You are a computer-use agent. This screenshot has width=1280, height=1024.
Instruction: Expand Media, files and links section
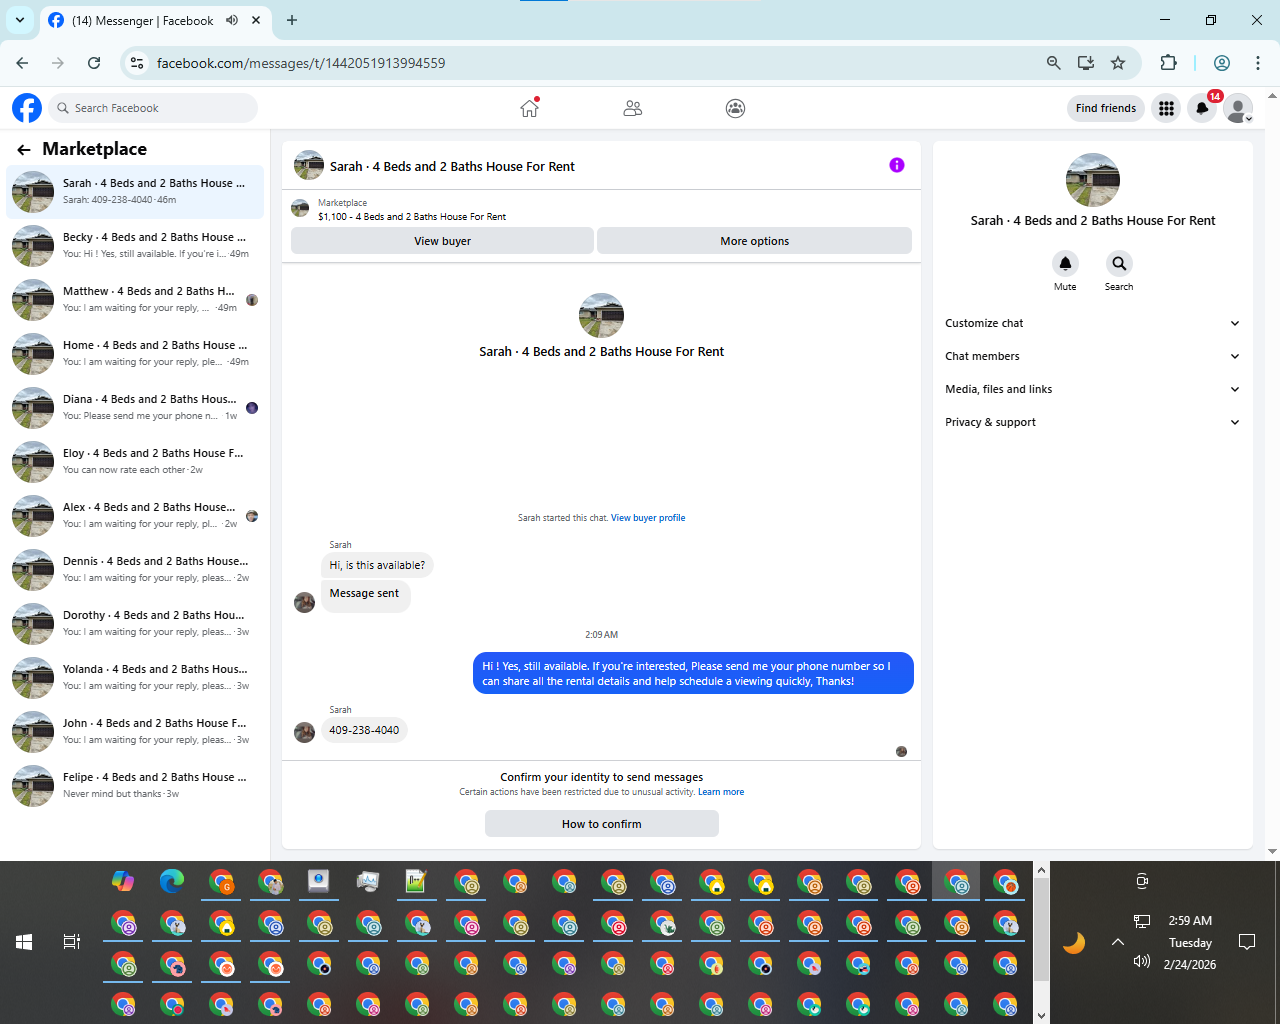click(1093, 389)
